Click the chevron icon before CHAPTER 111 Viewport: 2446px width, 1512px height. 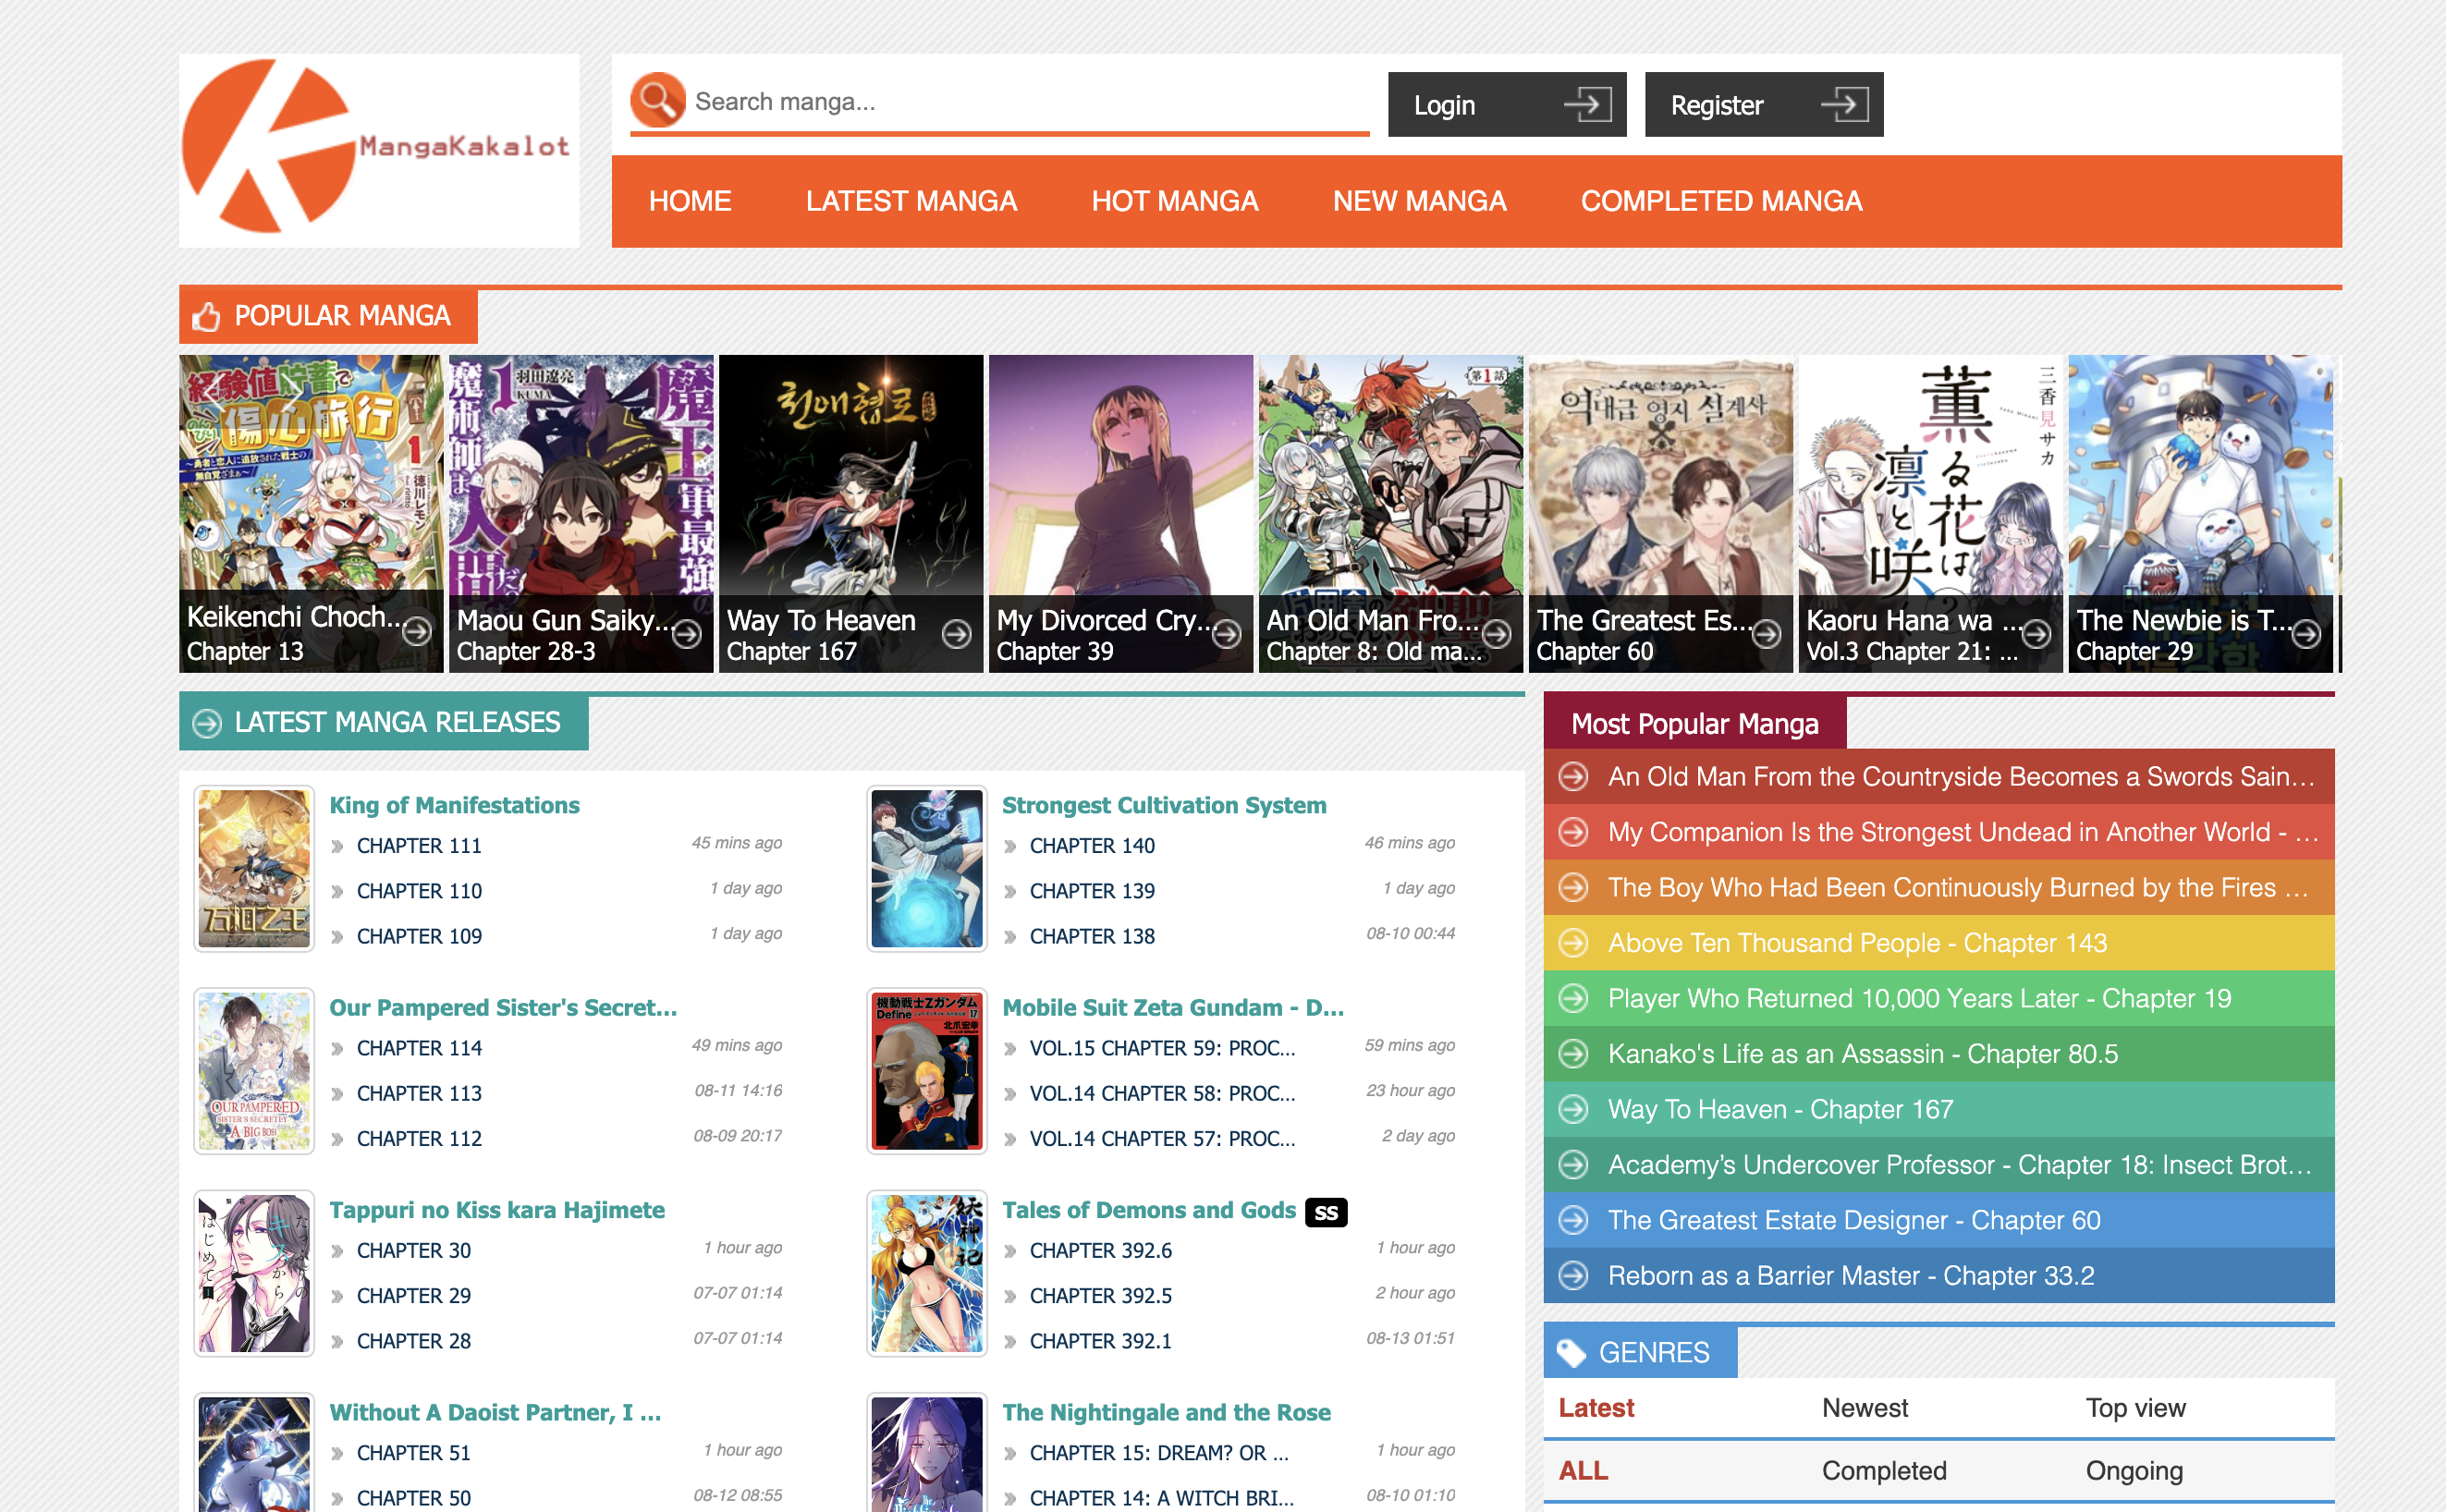point(340,845)
